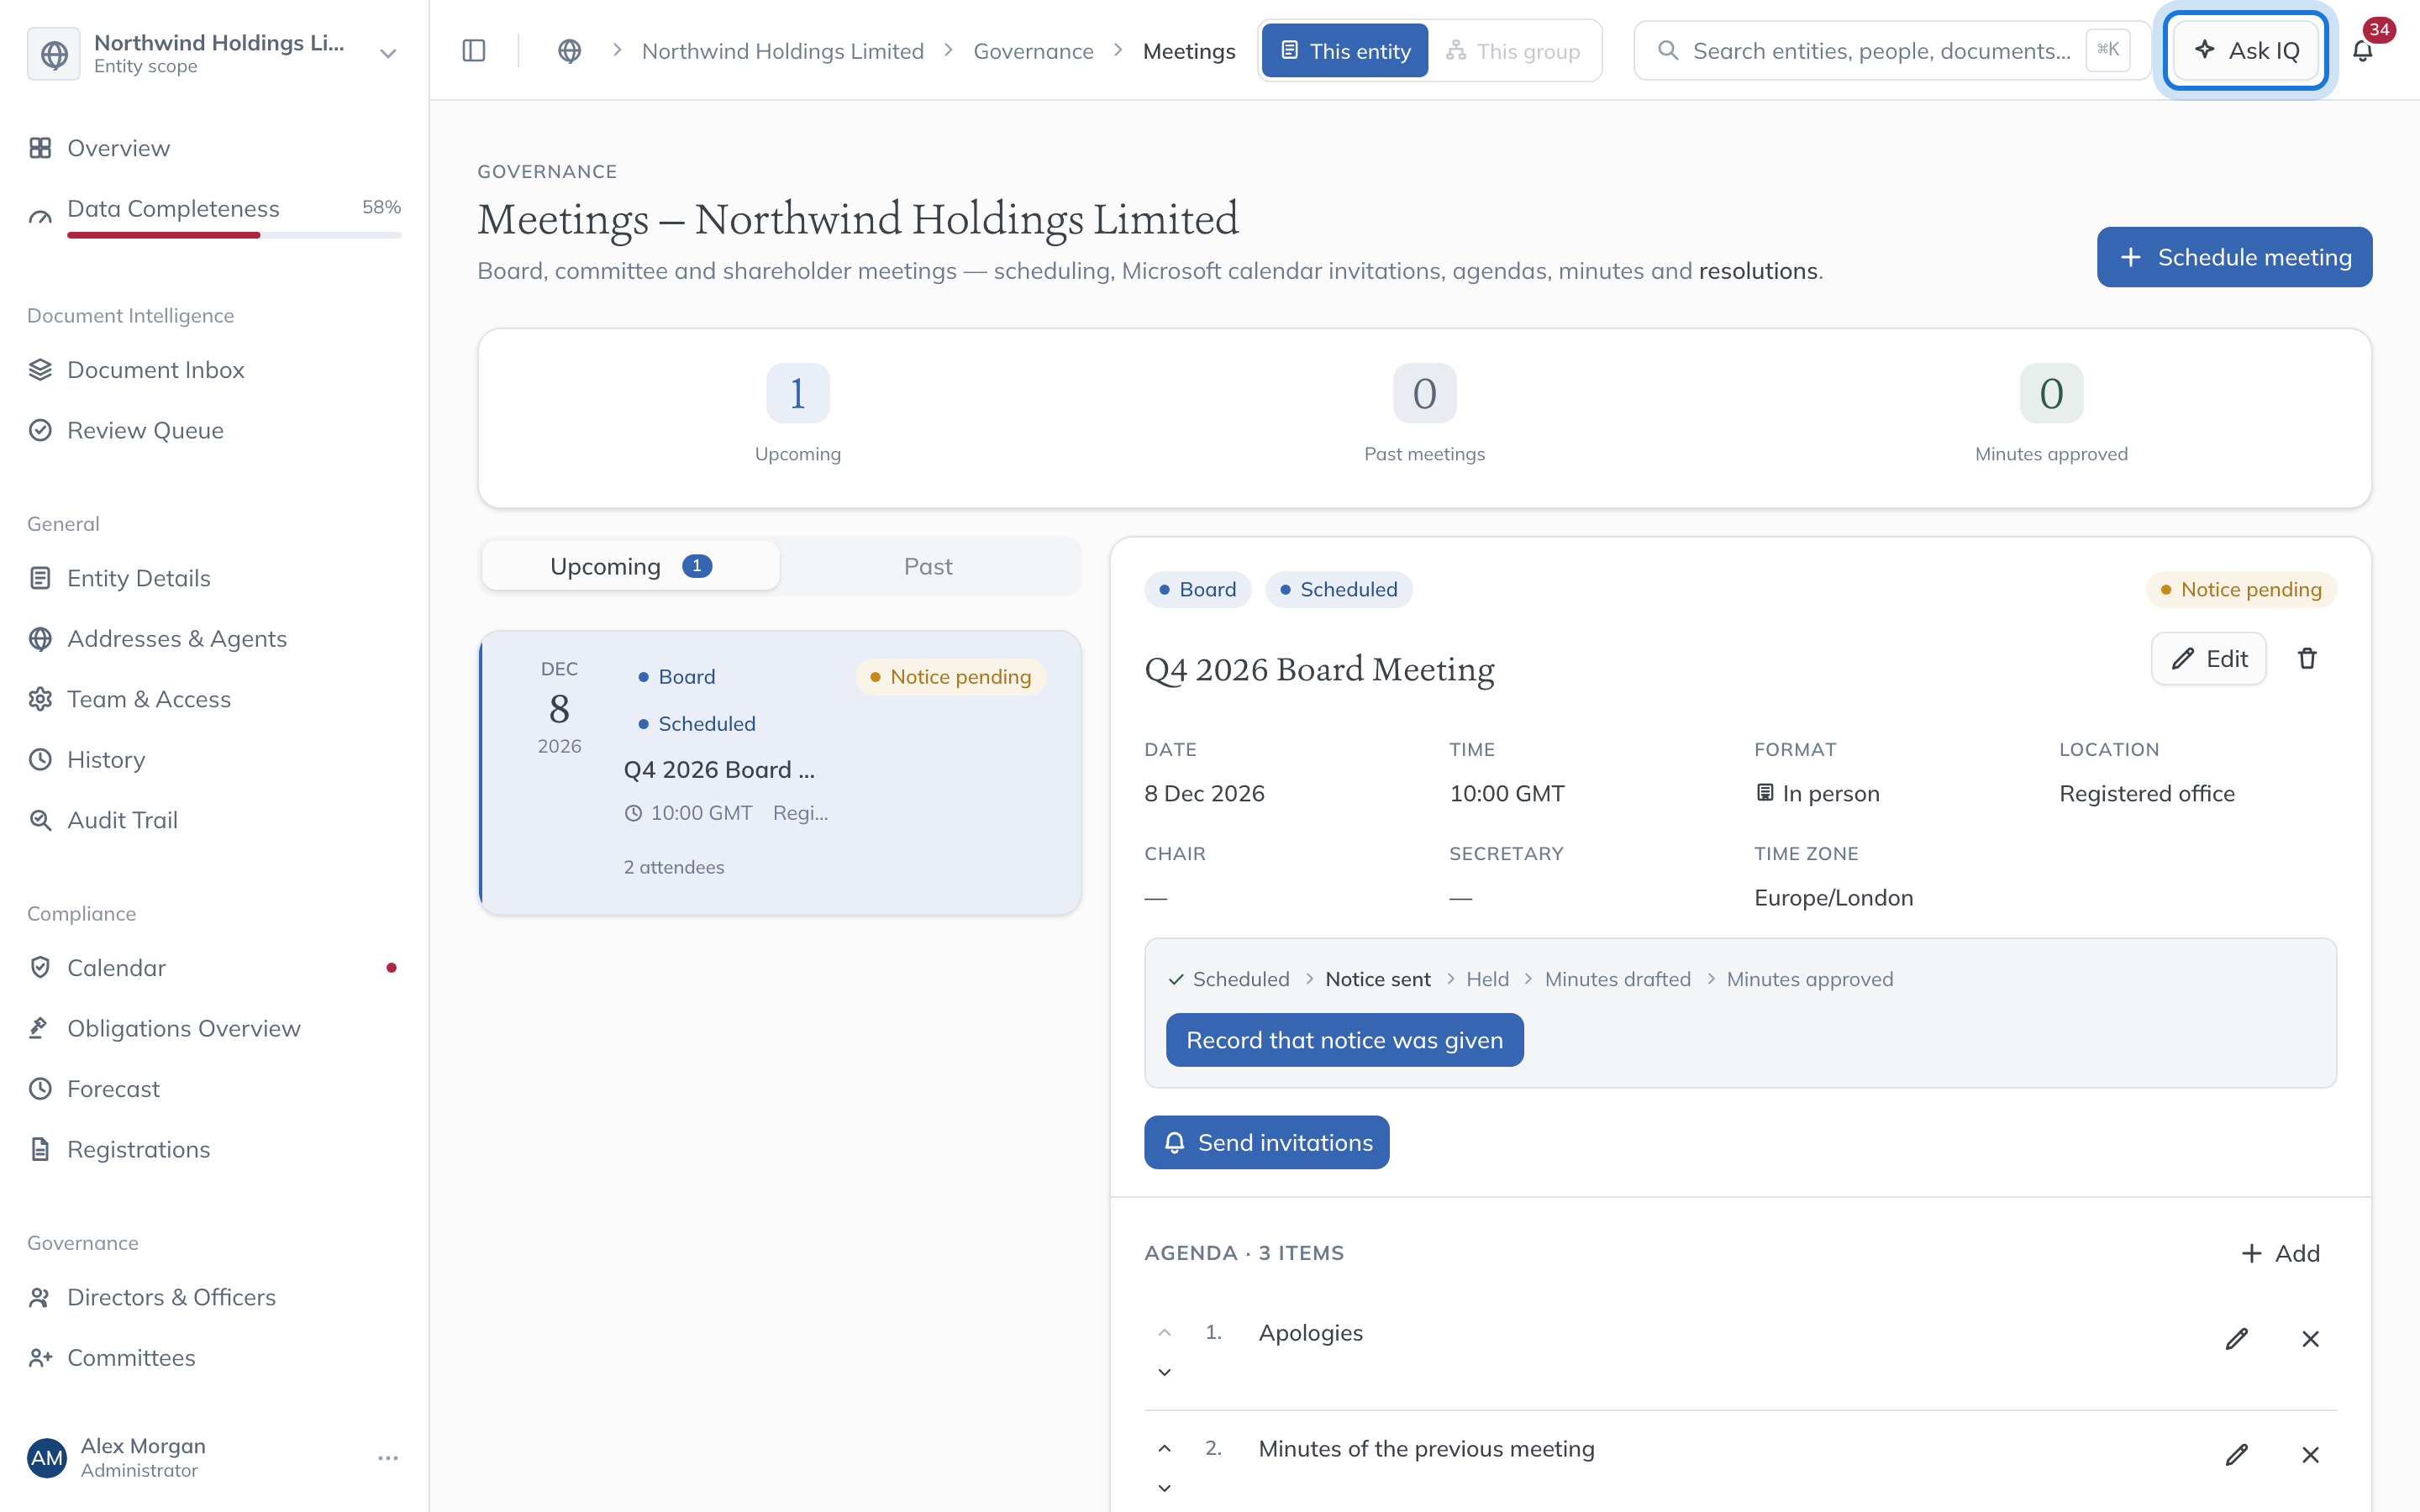Click the Document Inbox layers icon
The image size is (2420, 1512).
40,370
